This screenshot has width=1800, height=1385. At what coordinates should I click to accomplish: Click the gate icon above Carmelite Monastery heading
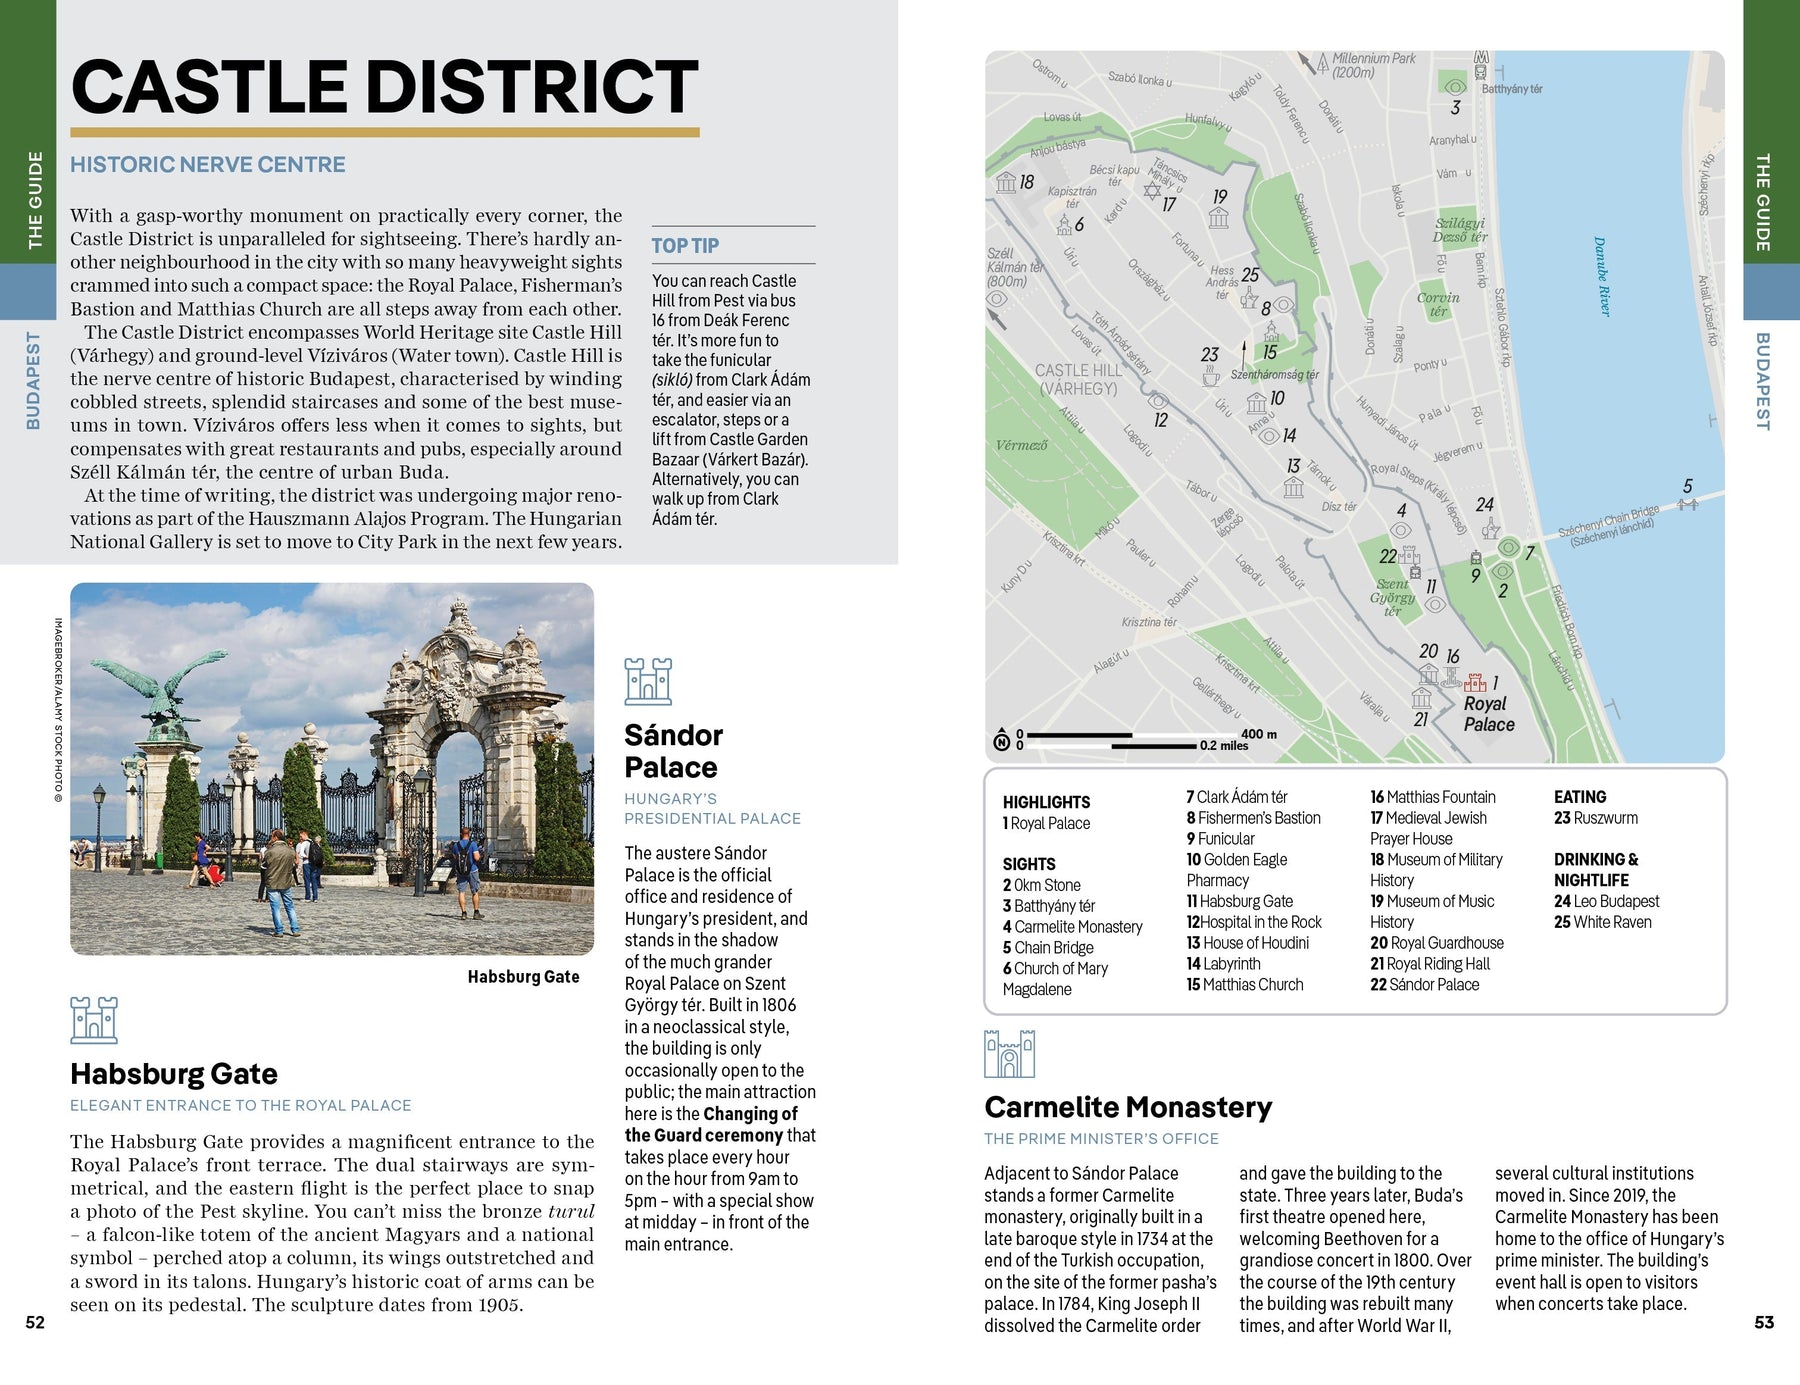[x=1009, y=1053]
